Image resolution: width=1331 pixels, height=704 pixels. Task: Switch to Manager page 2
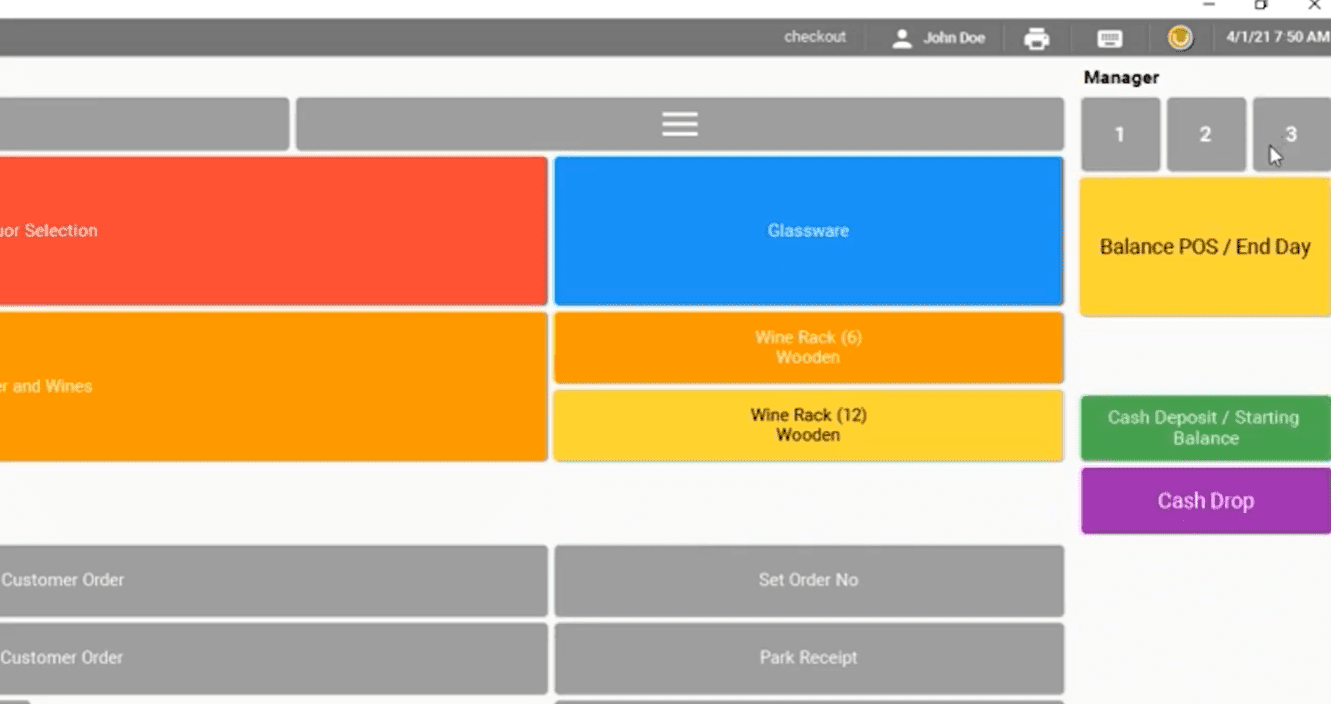pos(1205,134)
